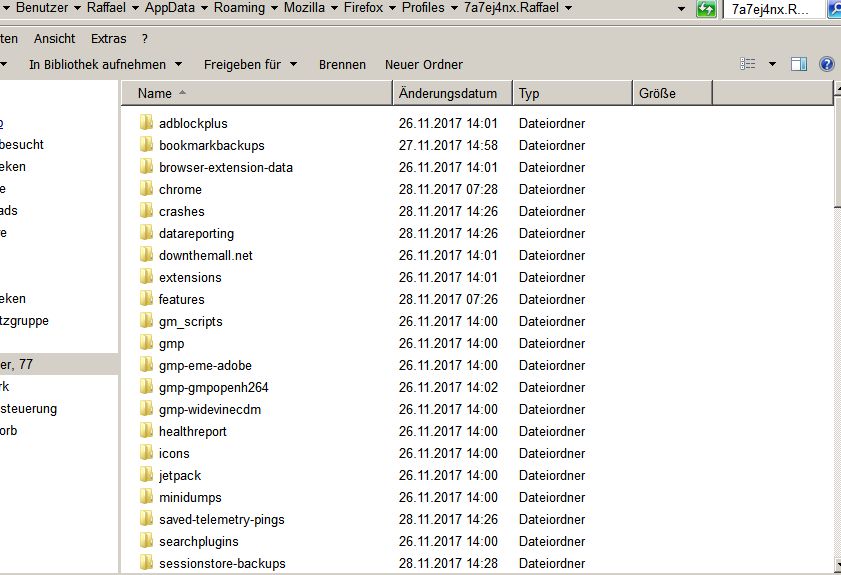Click the features folder icon

click(146, 299)
